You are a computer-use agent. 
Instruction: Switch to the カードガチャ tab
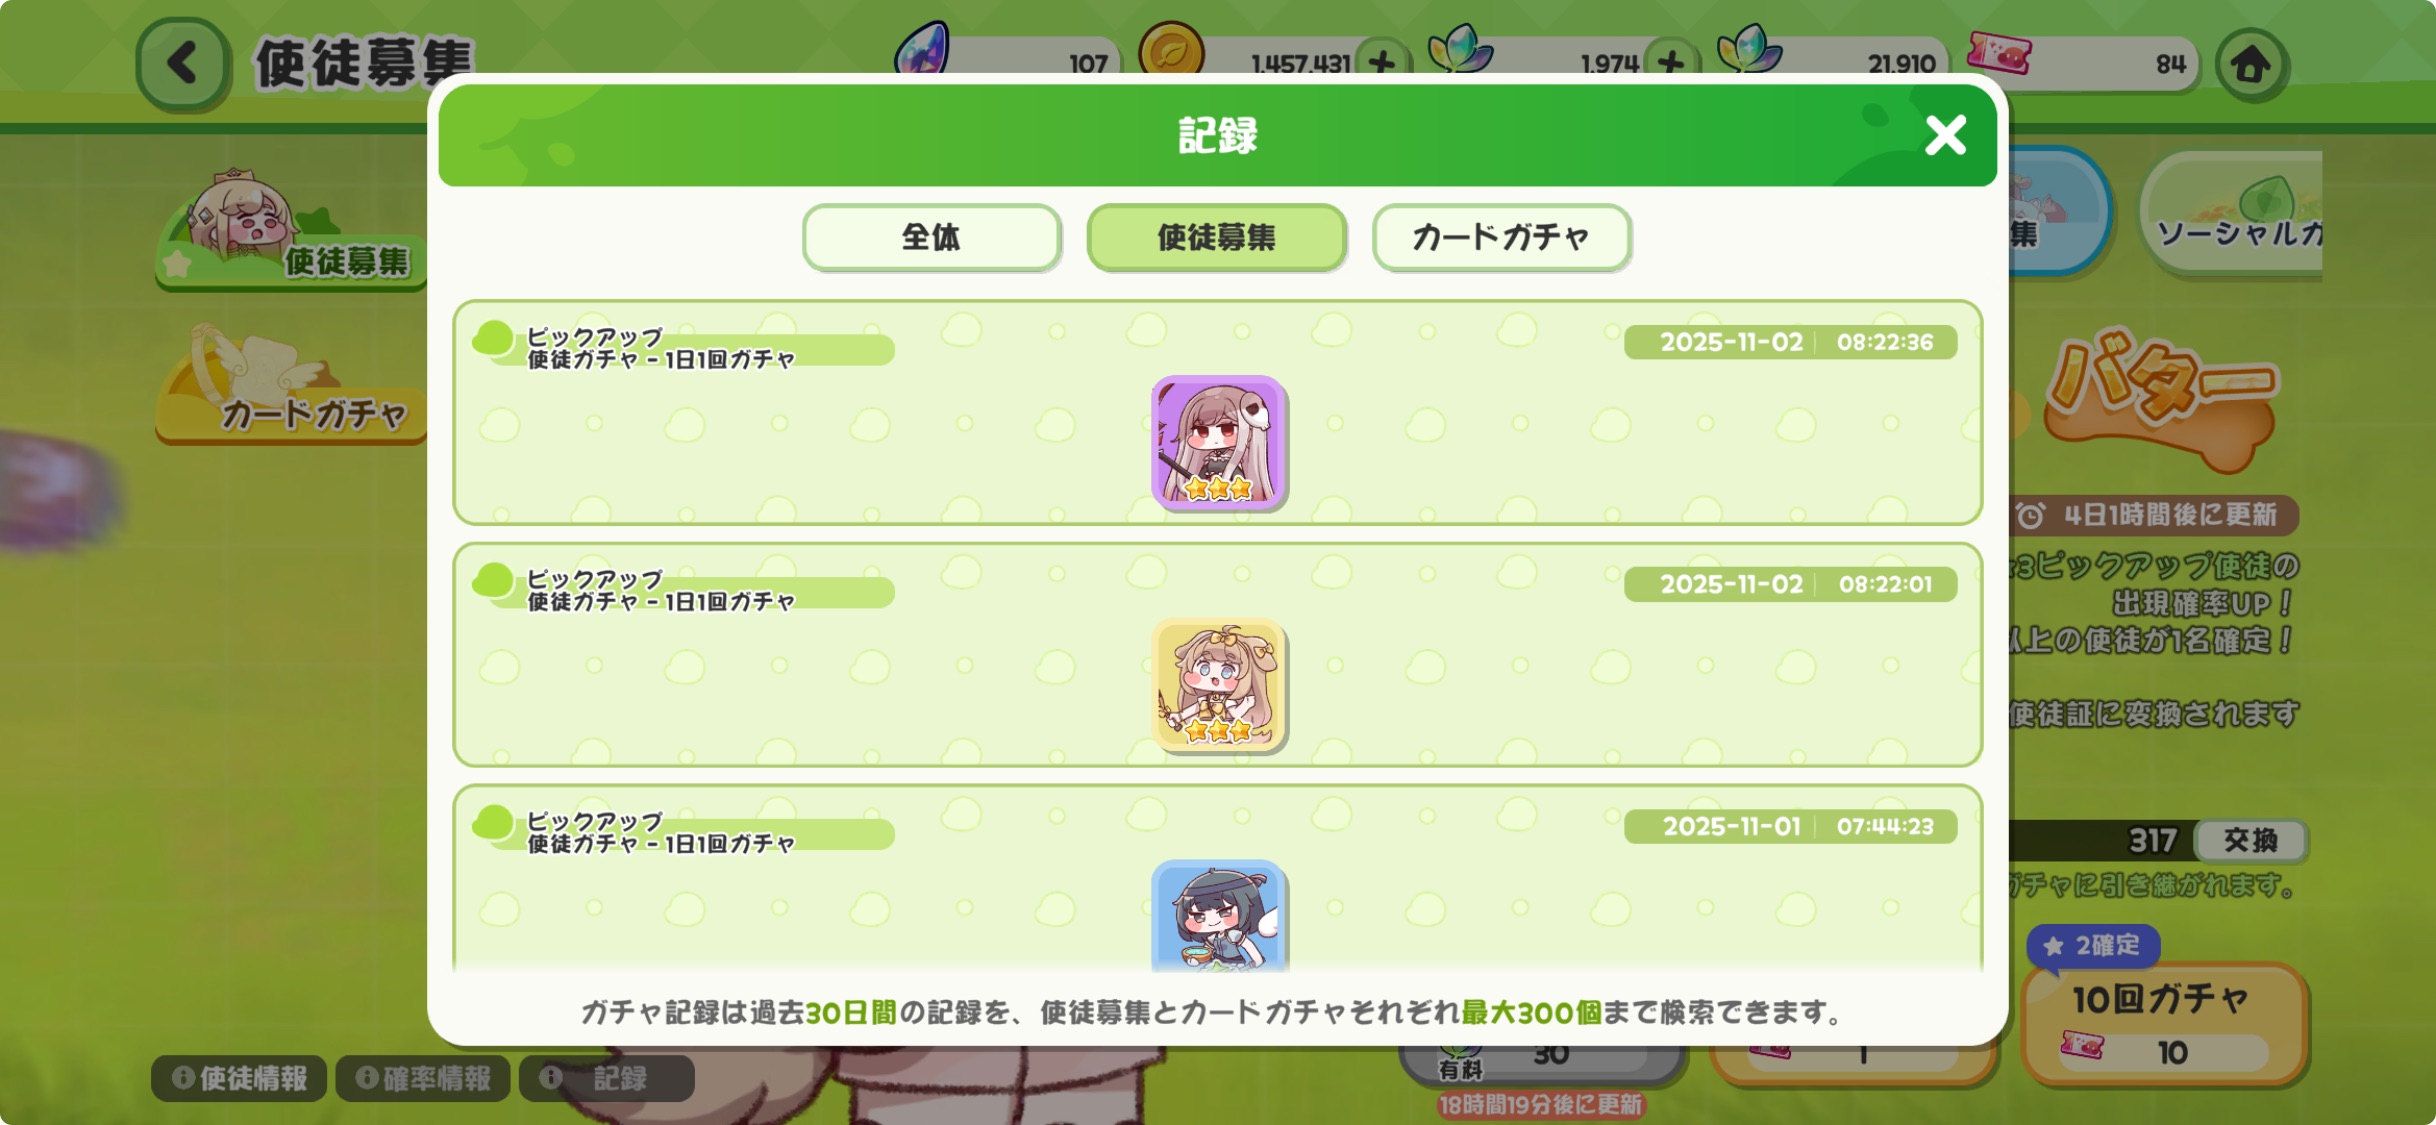(1501, 237)
